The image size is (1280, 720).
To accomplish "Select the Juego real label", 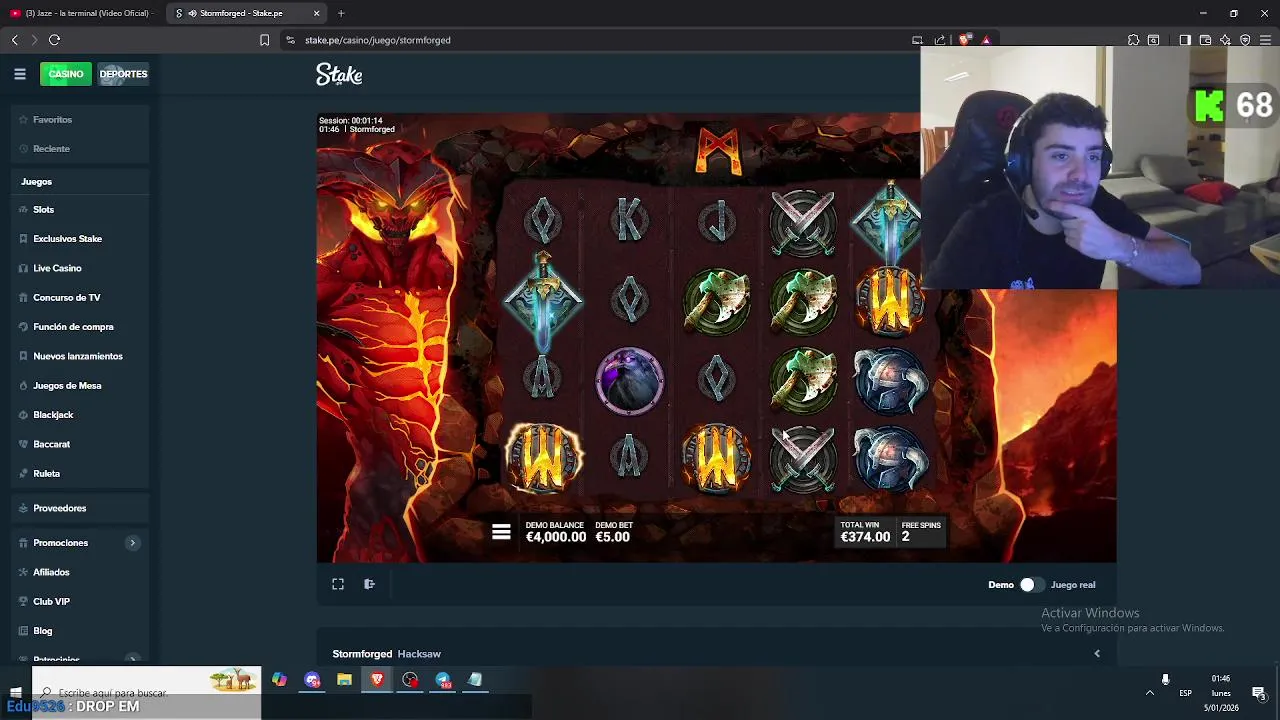I will click(1073, 585).
